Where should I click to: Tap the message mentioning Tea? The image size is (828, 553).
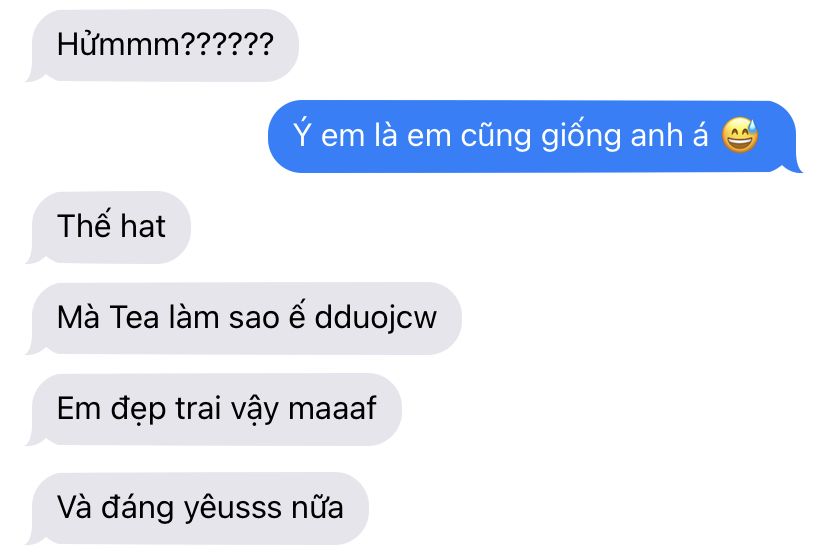[x=244, y=318]
